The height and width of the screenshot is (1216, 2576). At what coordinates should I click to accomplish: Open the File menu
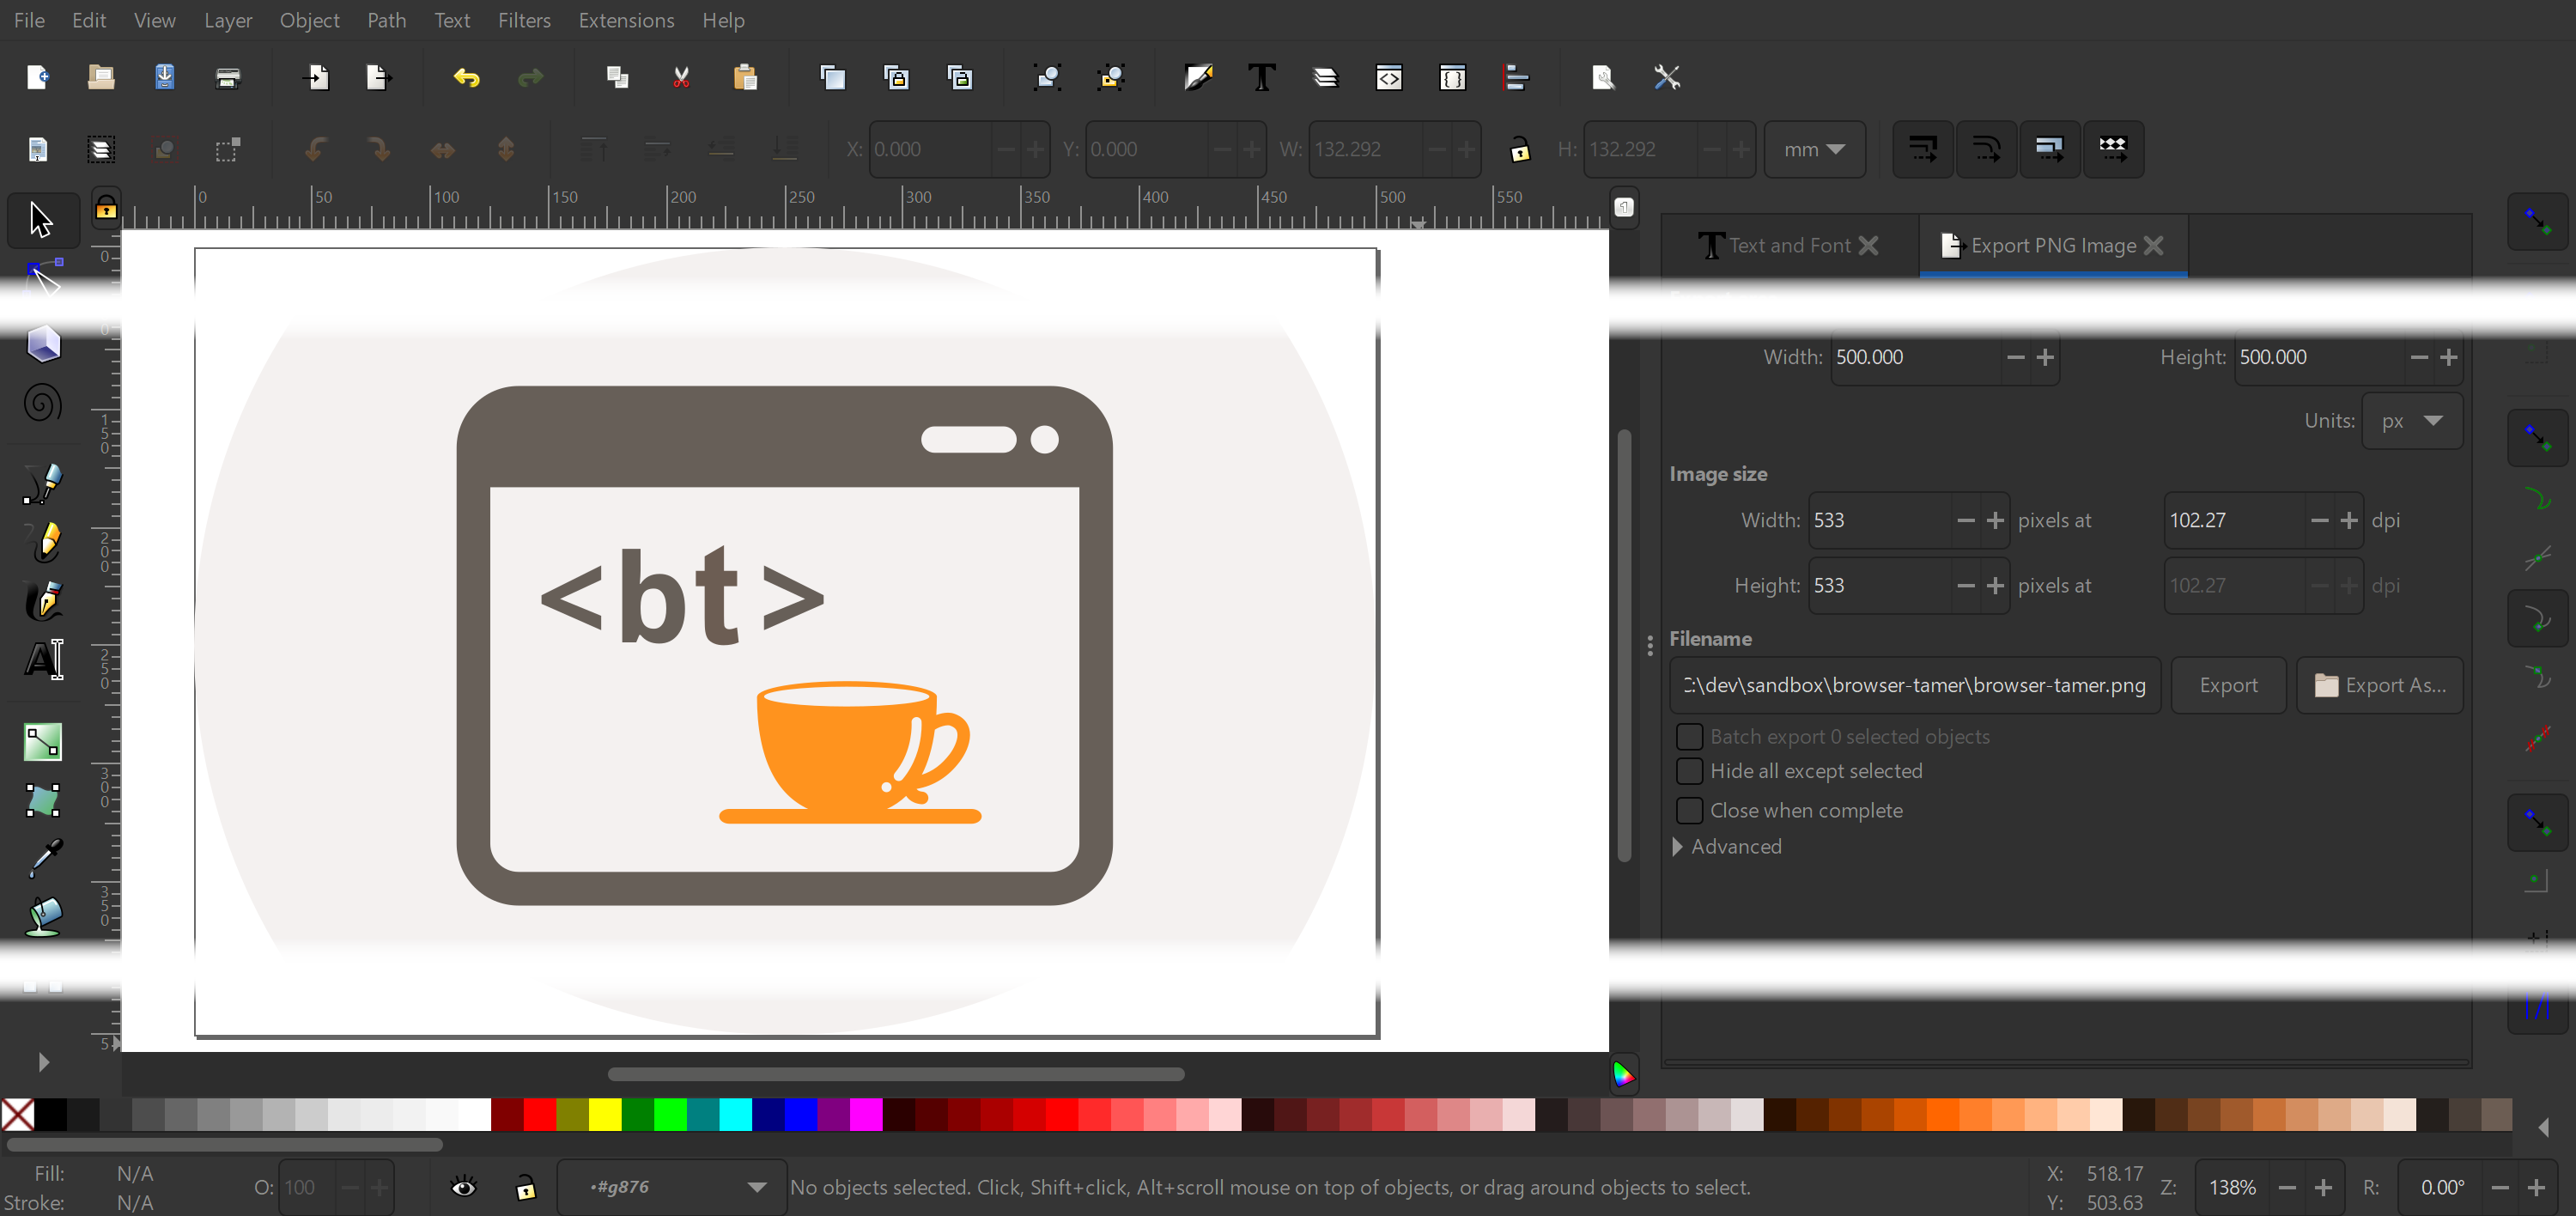pyautogui.click(x=29, y=20)
